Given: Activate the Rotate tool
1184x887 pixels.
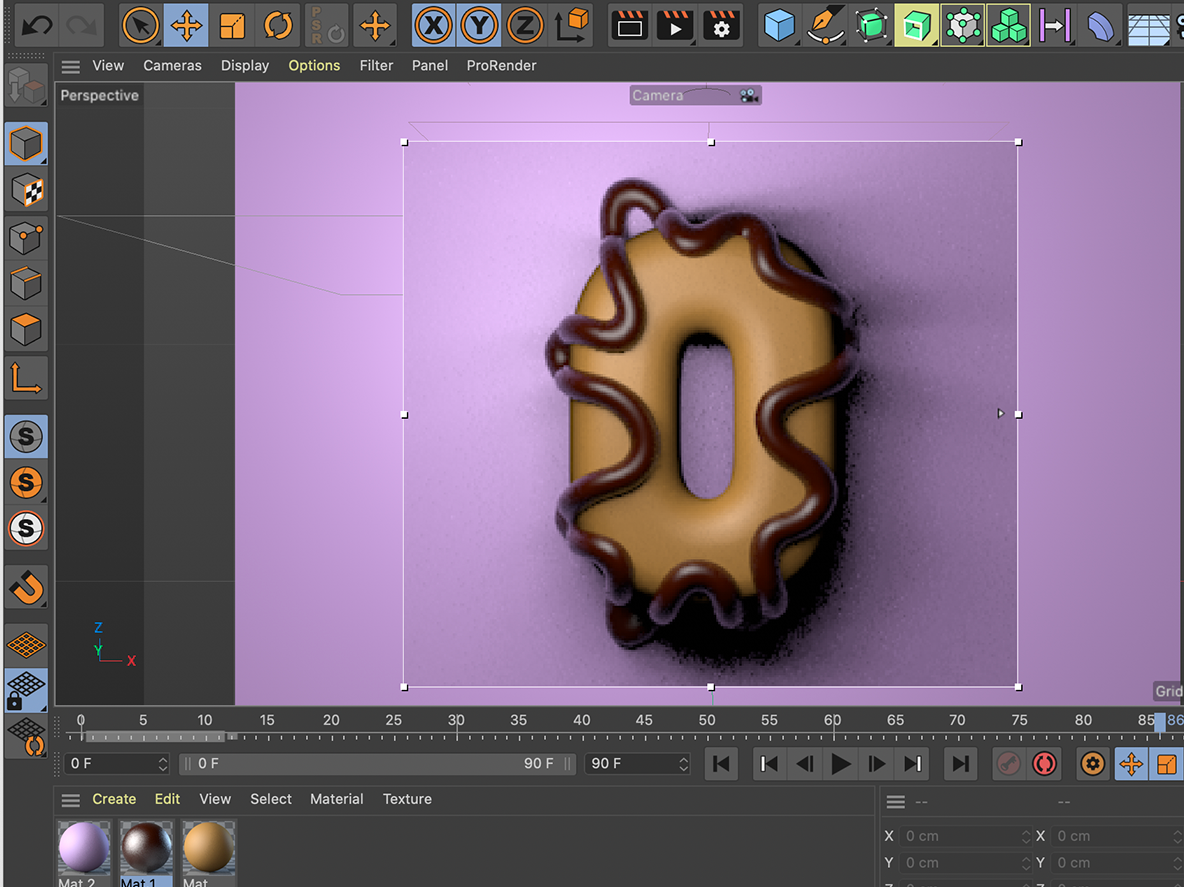Looking at the screenshot, I should pos(278,25).
